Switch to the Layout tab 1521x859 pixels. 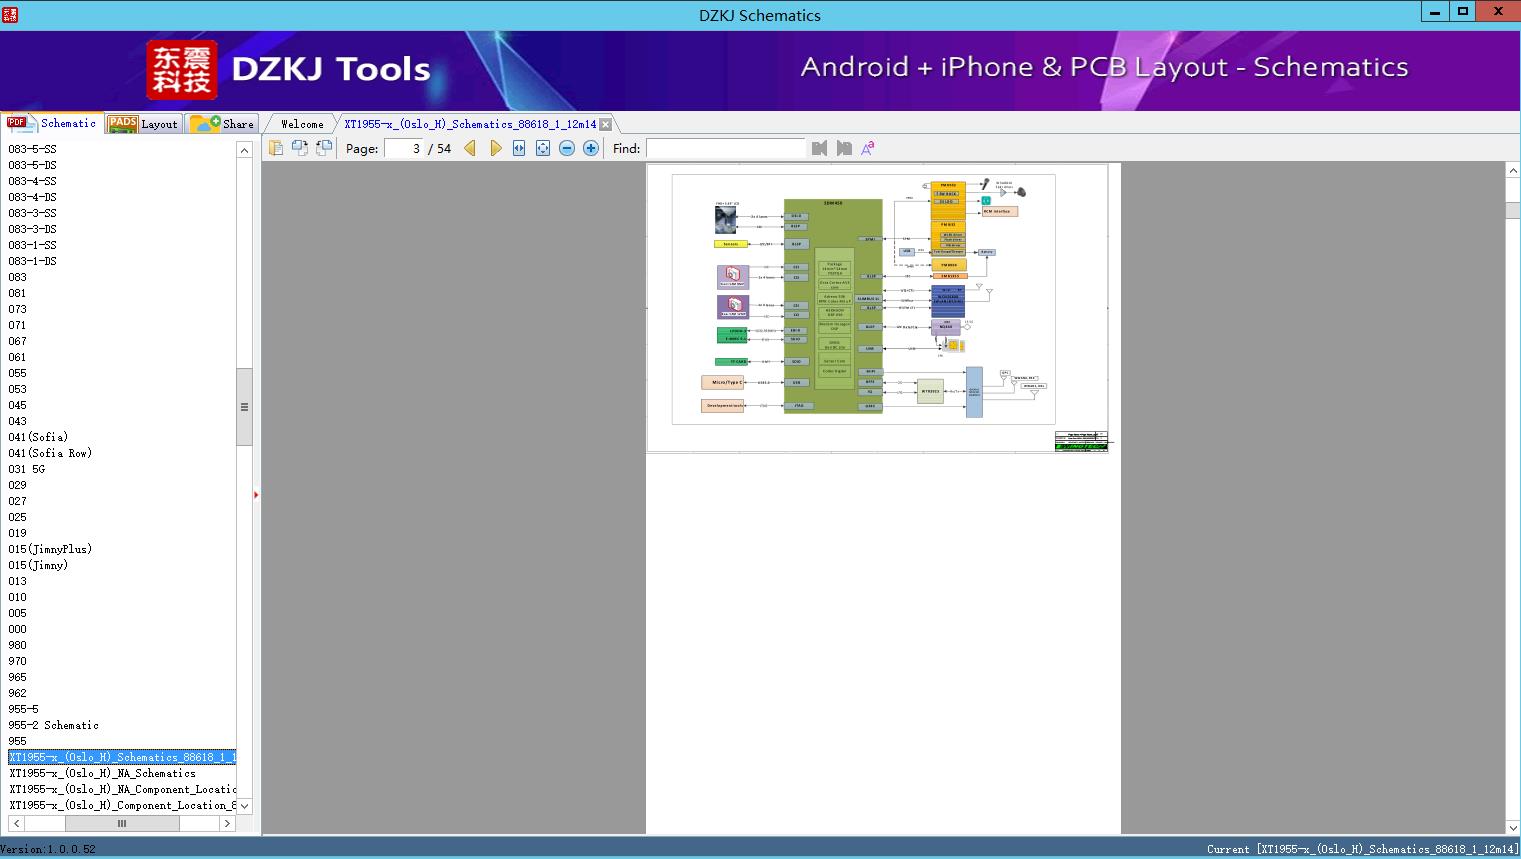pos(144,123)
